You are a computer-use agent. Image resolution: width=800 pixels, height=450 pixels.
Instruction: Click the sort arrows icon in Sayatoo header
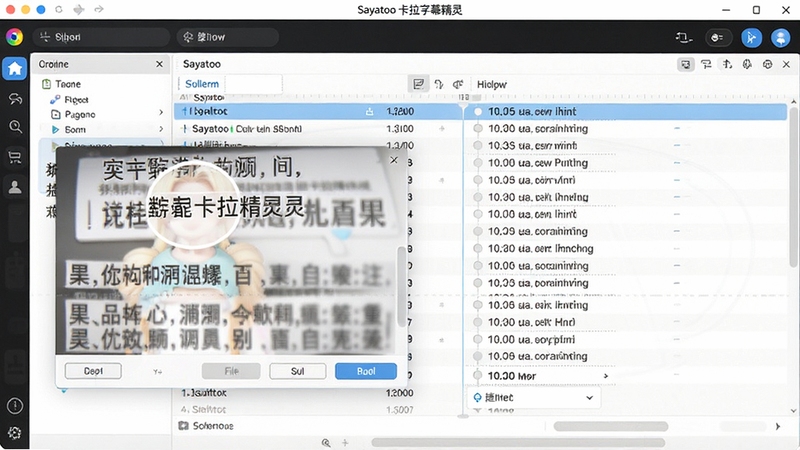[727, 64]
